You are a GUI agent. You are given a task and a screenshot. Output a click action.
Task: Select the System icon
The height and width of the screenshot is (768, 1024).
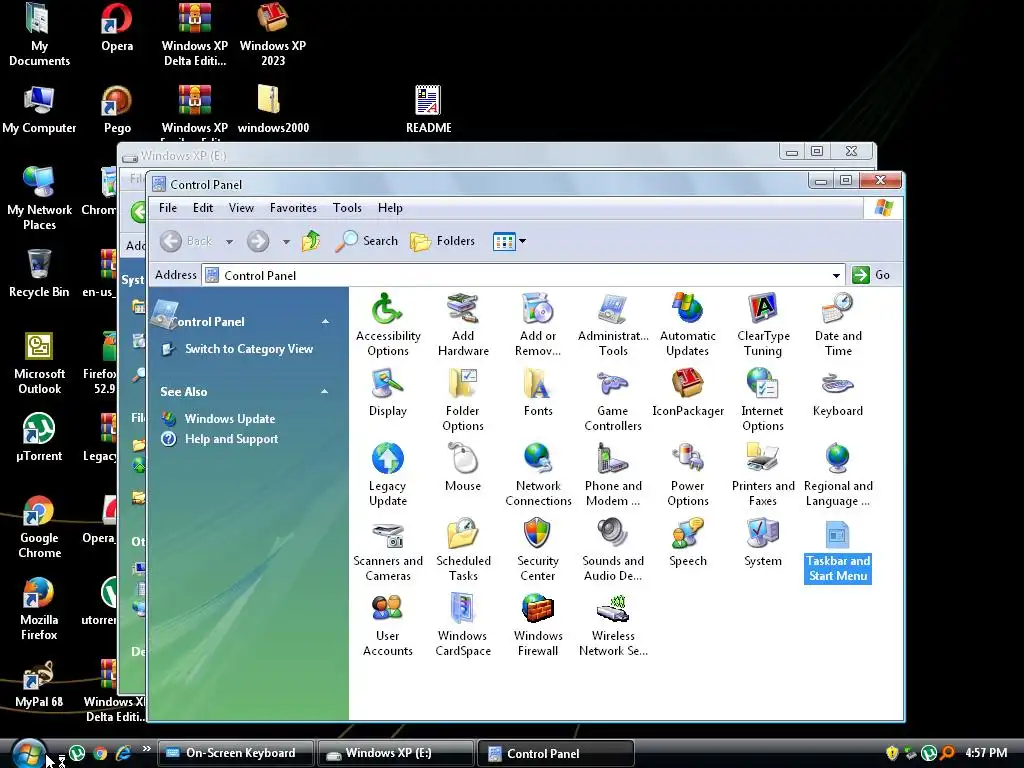(x=763, y=543)
